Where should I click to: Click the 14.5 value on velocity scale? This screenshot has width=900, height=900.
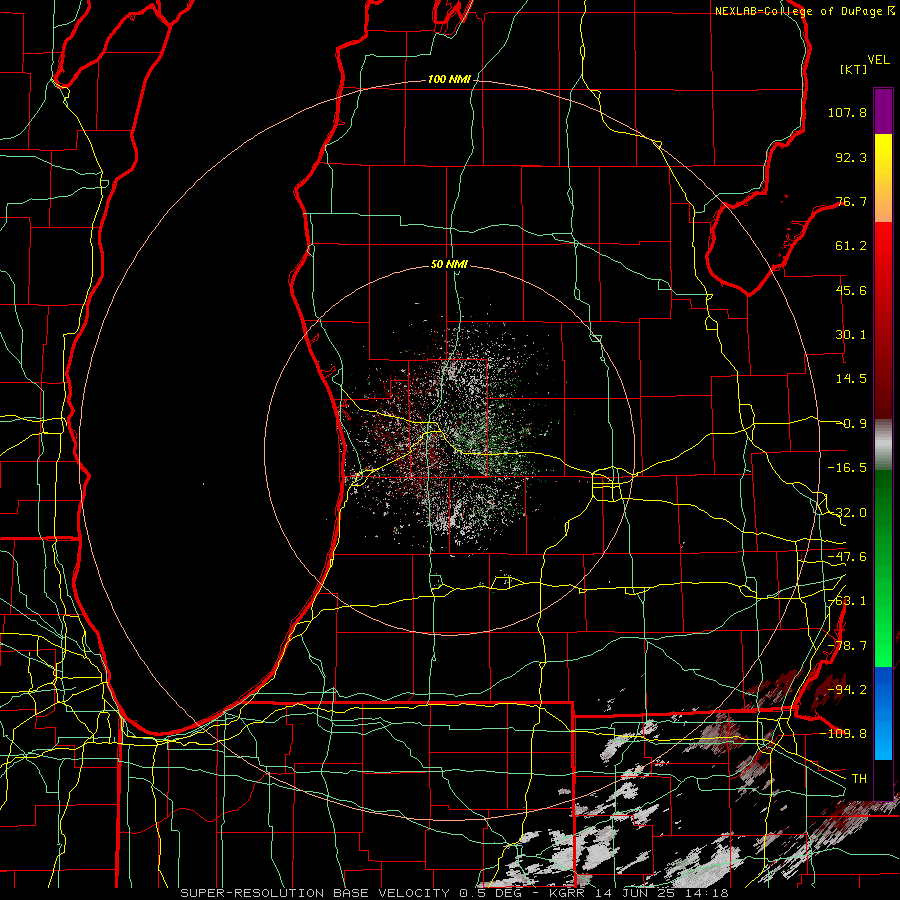pos(851,379)
